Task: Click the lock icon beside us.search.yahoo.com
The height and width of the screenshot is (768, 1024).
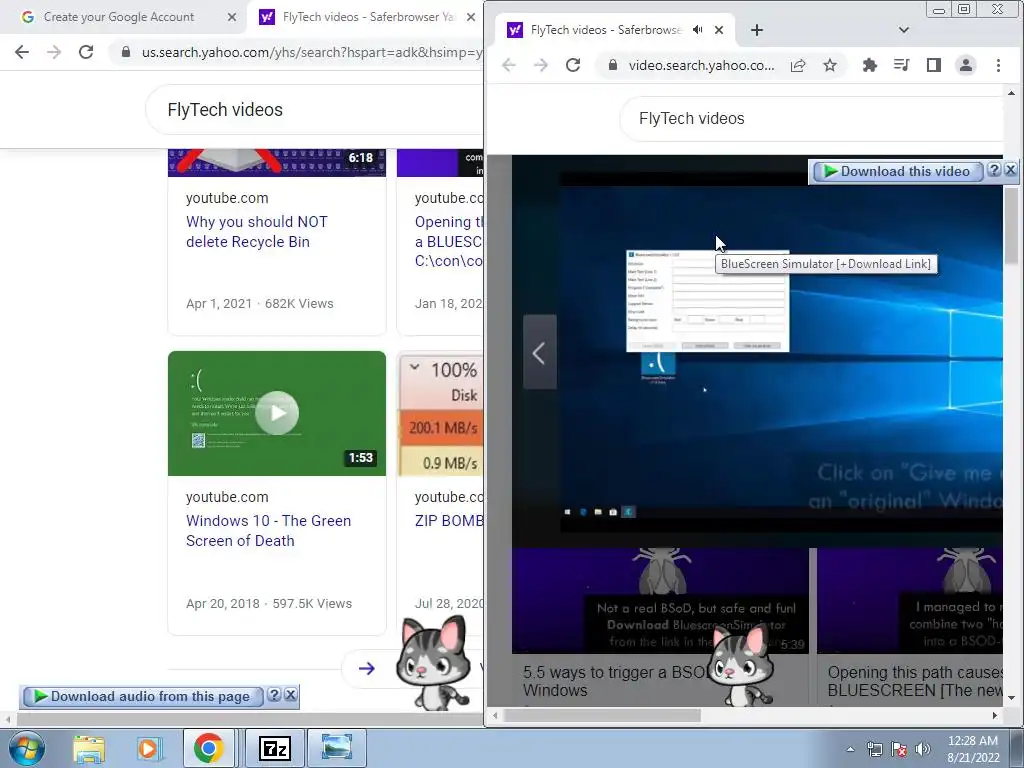Action: 126,52
